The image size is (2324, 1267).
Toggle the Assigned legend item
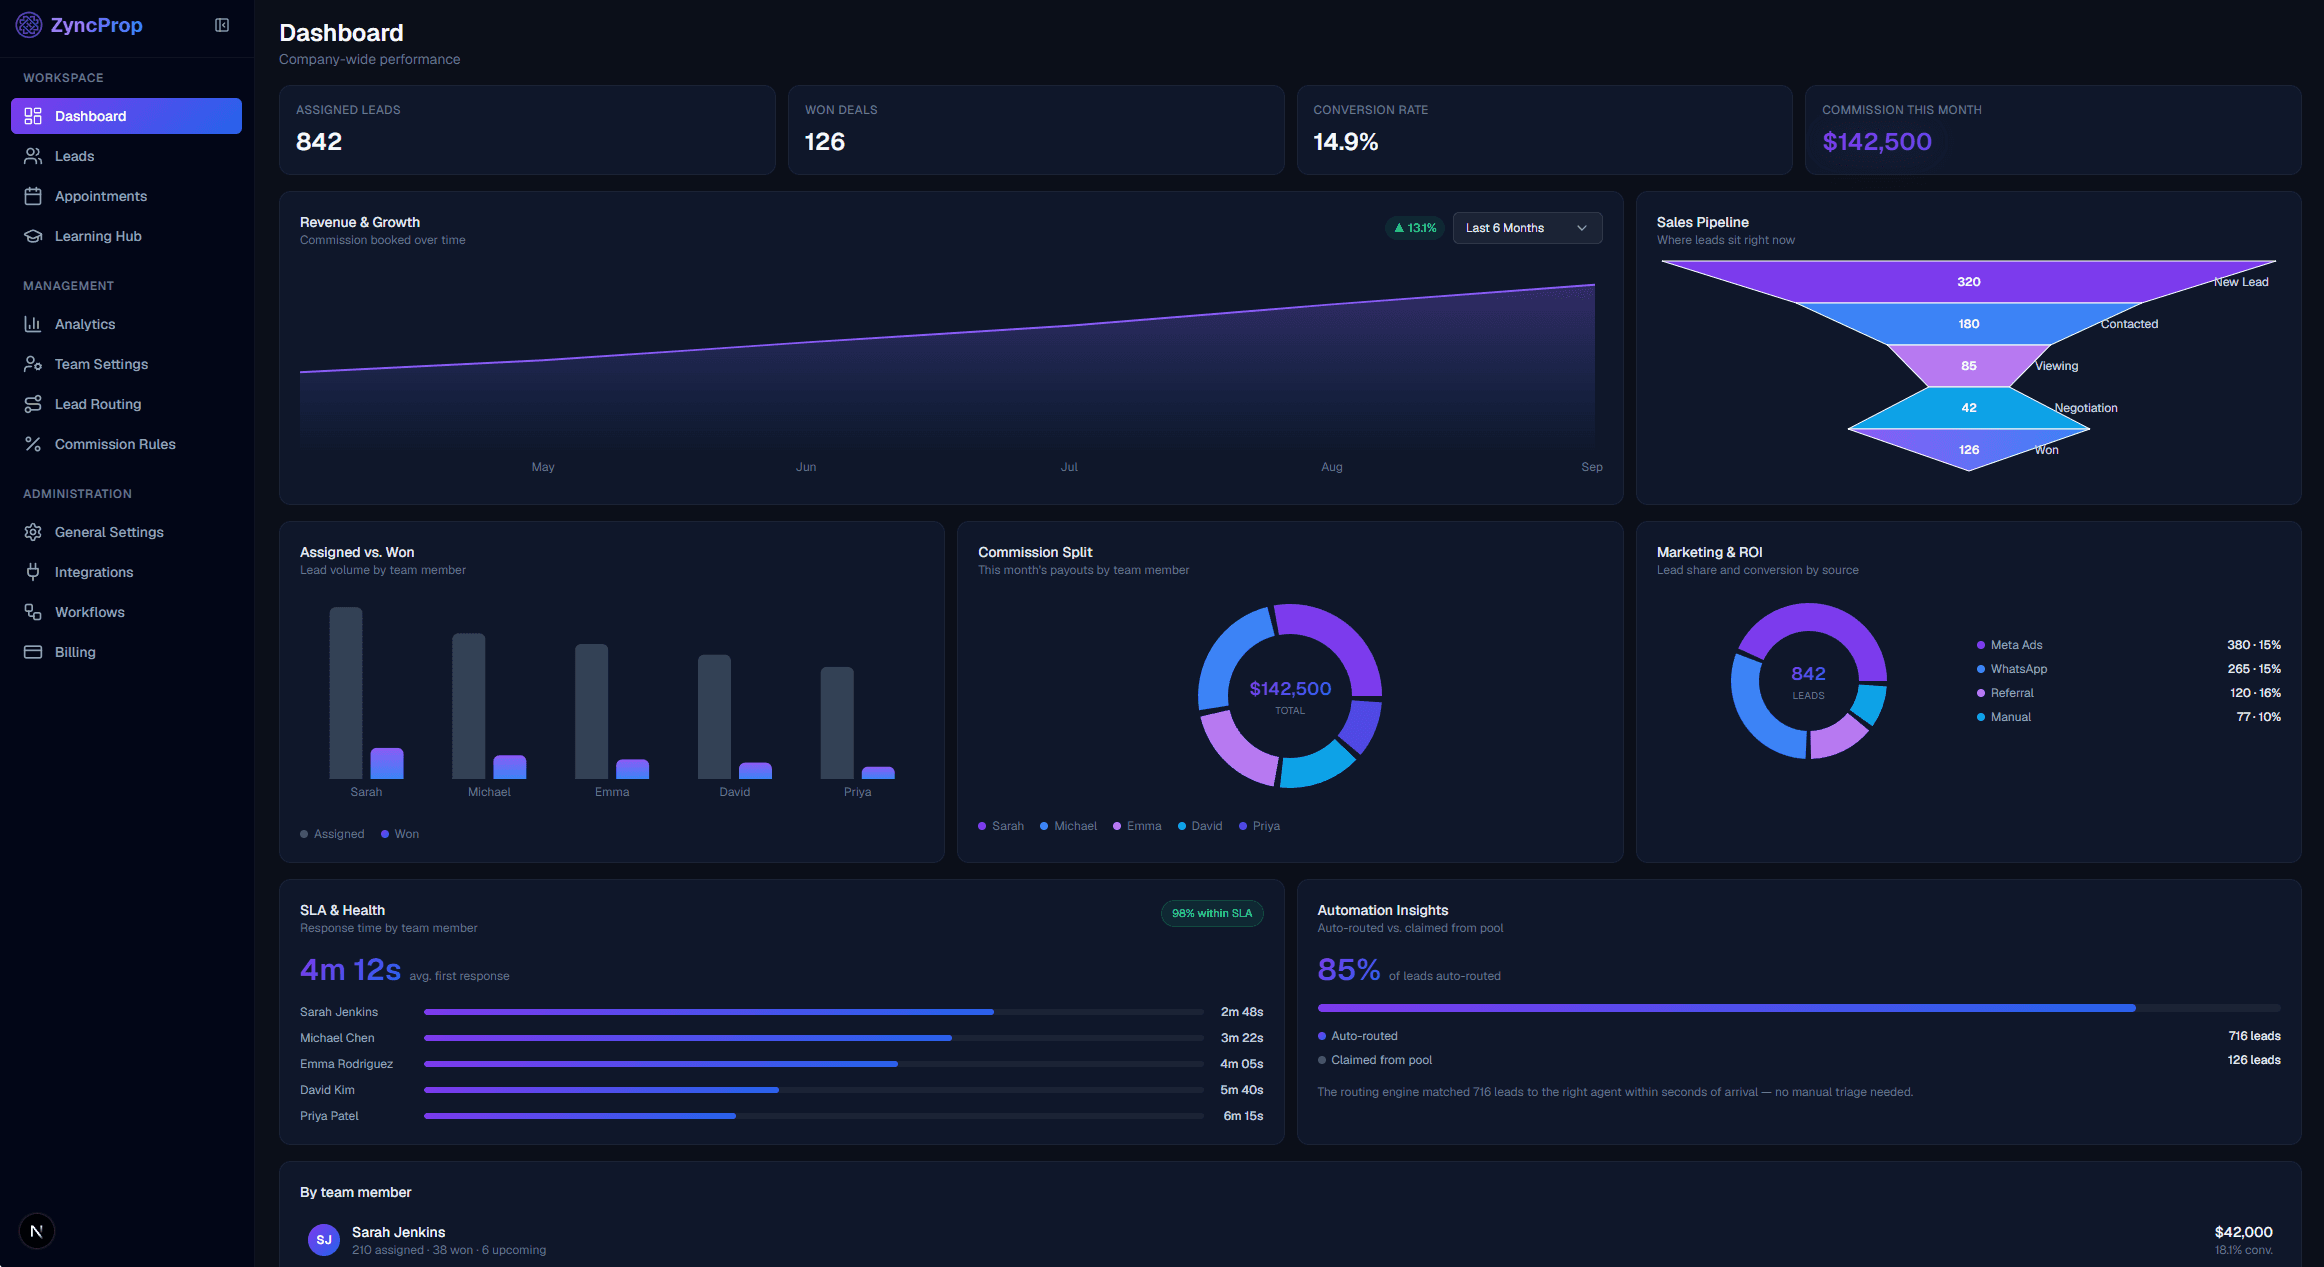point(332,834)
